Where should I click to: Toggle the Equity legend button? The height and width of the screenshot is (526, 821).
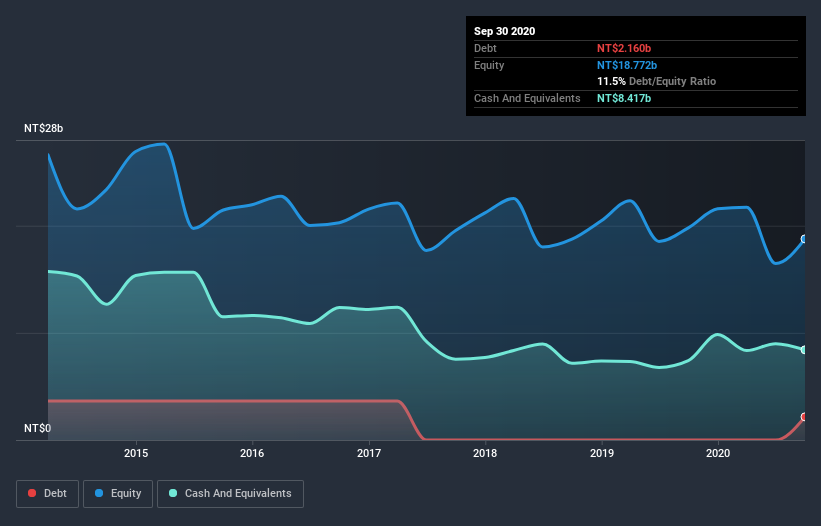click(118, 494)
